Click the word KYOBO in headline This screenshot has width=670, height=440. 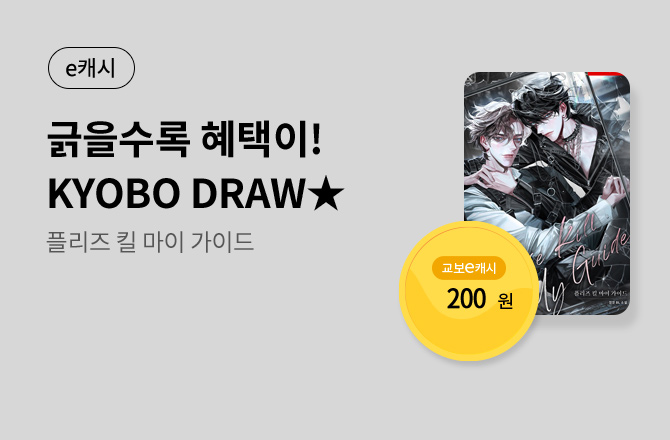[x=113, y=194]
